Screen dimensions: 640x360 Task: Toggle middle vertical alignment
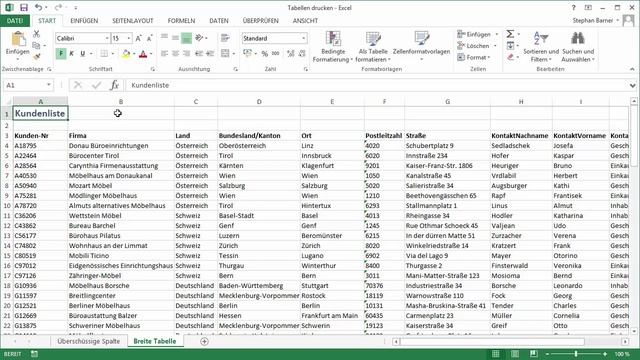point(175,38)
